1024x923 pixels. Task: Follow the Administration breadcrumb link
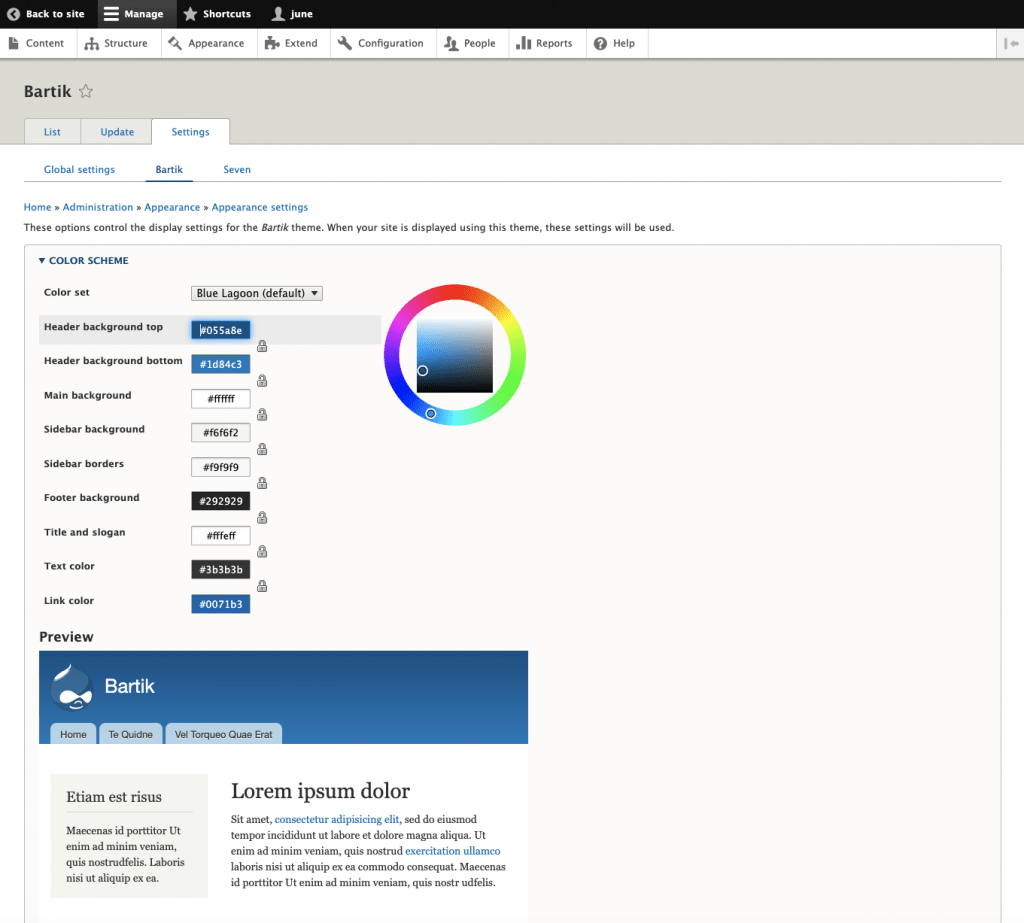tap(98, 207)
